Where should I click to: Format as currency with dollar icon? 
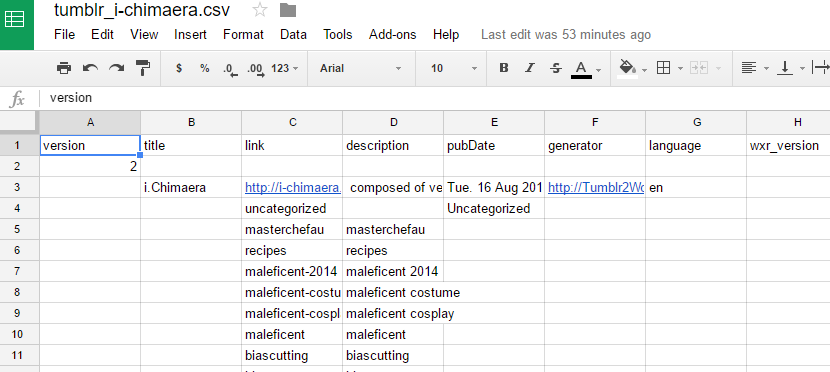point(179,68)
